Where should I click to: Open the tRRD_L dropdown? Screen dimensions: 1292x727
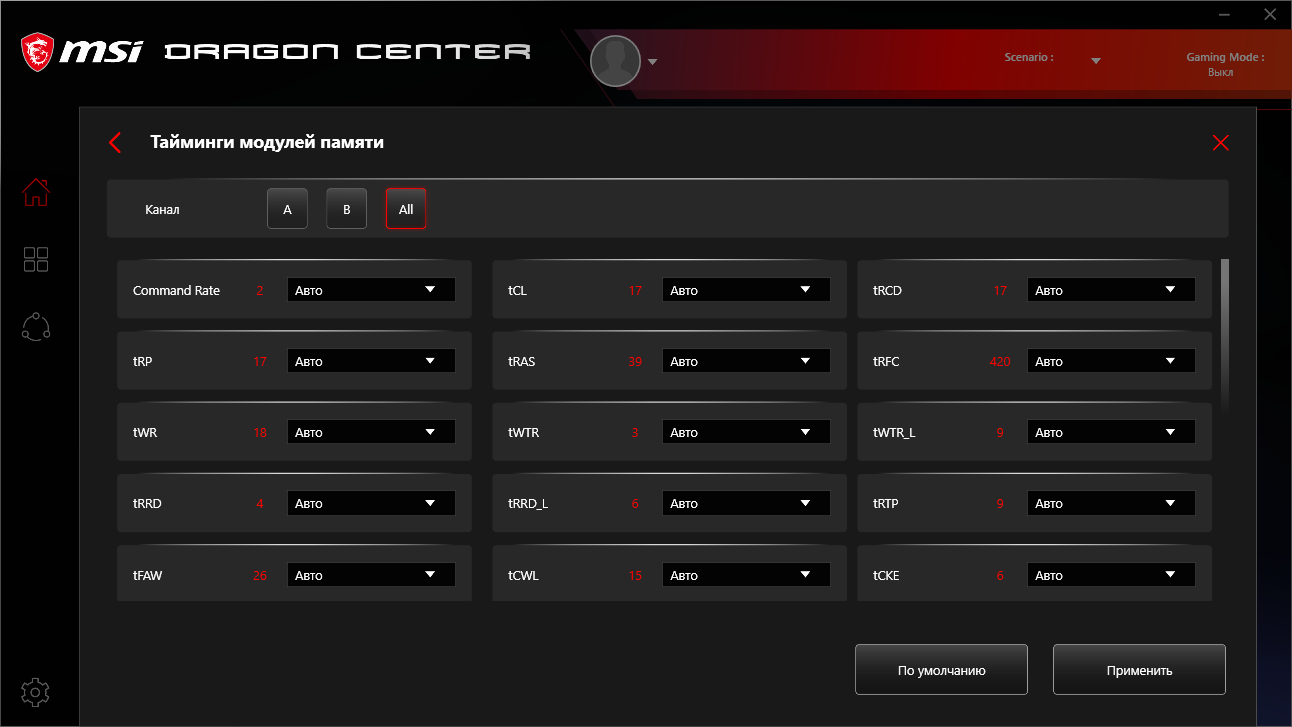746,503
